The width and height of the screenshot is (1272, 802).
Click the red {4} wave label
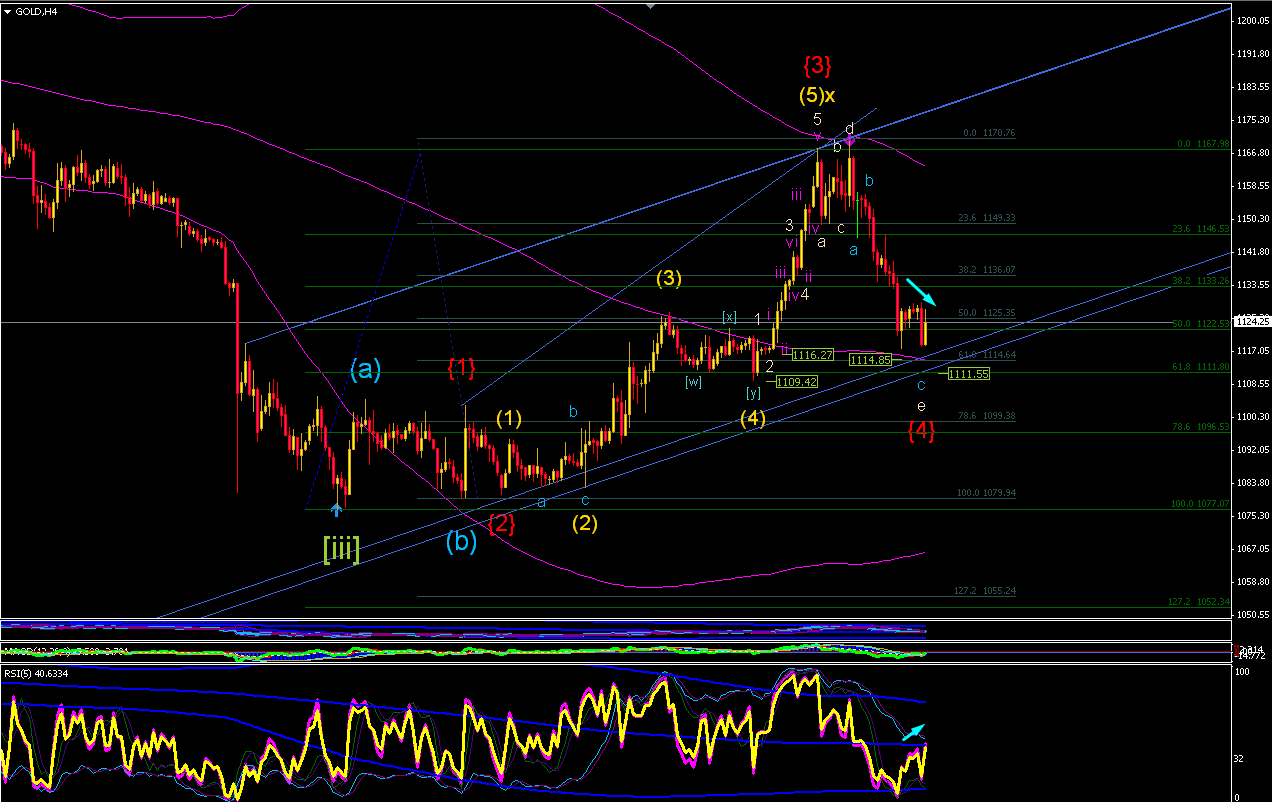click(921, 431)
